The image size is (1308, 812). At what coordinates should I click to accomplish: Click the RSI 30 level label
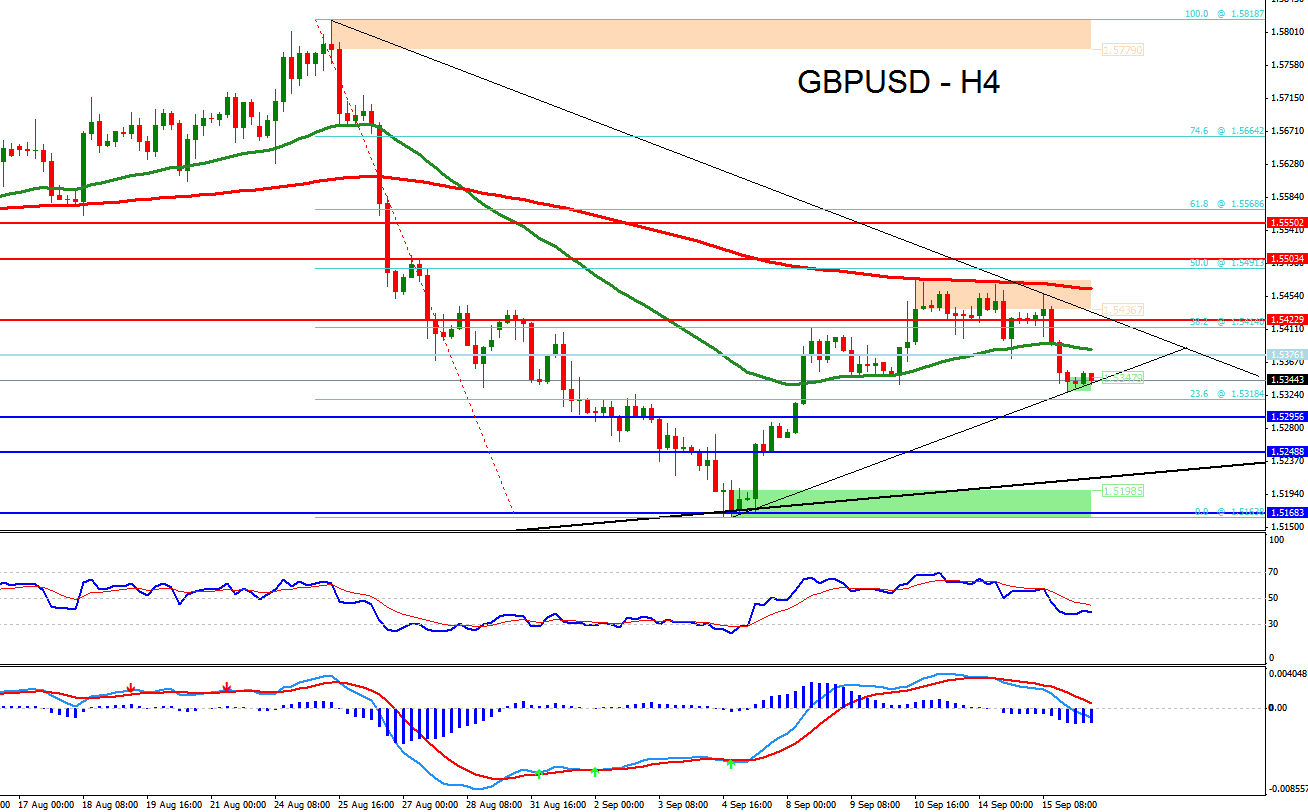pos(1273,624)
